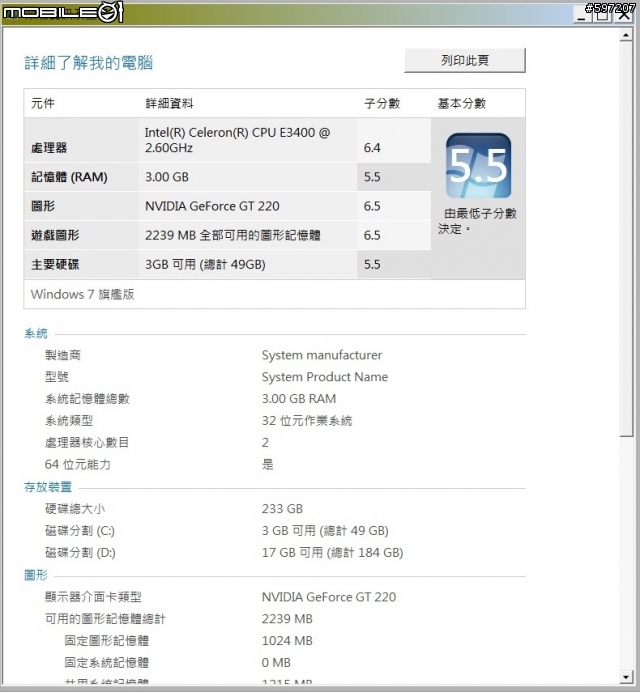Click the 詳細了解我的電腦 page title
Image resolution: width=640 pixels, height=693 pixels.
[x=88, y=63]
